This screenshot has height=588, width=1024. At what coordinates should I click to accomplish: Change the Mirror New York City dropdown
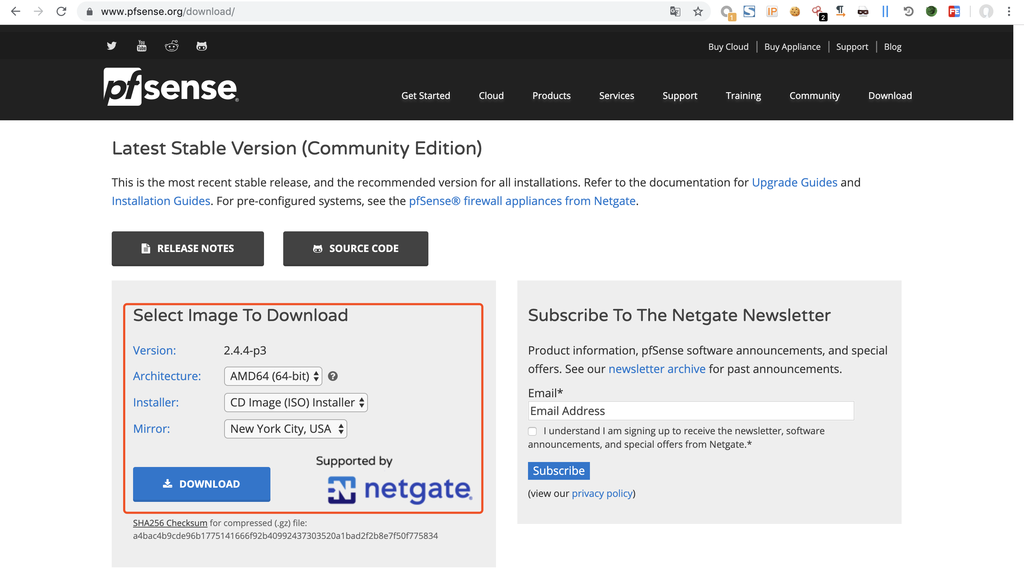point(286,429)
